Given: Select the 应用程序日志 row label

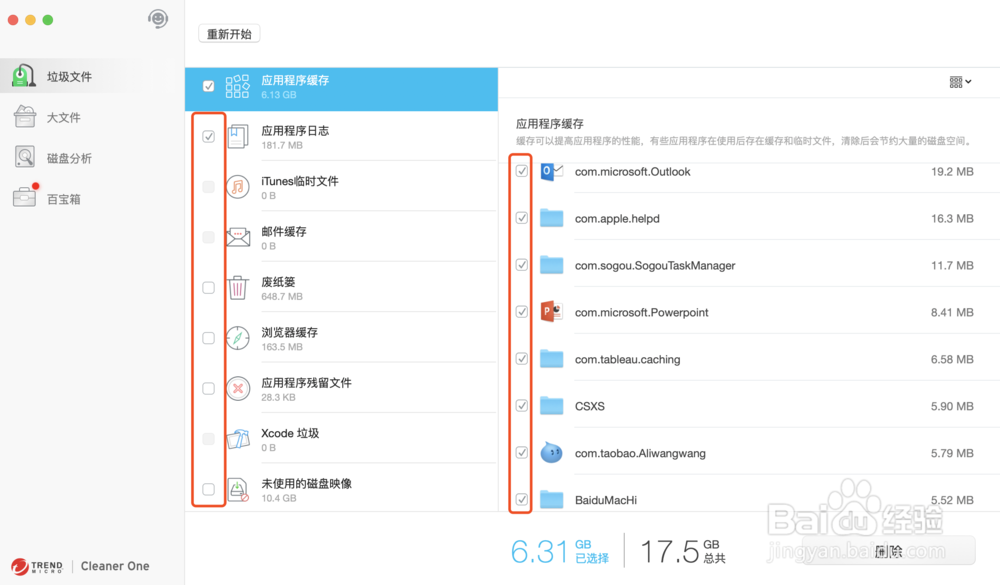Looking at the screenshot, I should point(295,131).
